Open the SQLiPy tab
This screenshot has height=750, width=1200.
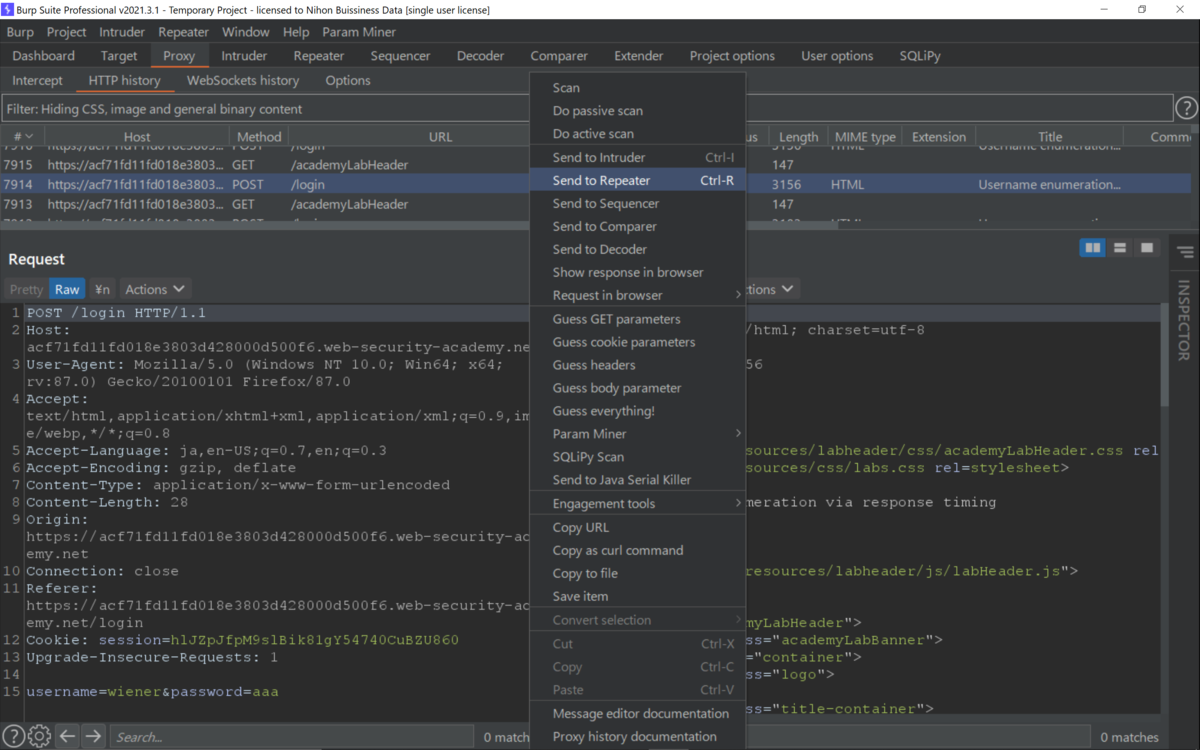[920, 56]
